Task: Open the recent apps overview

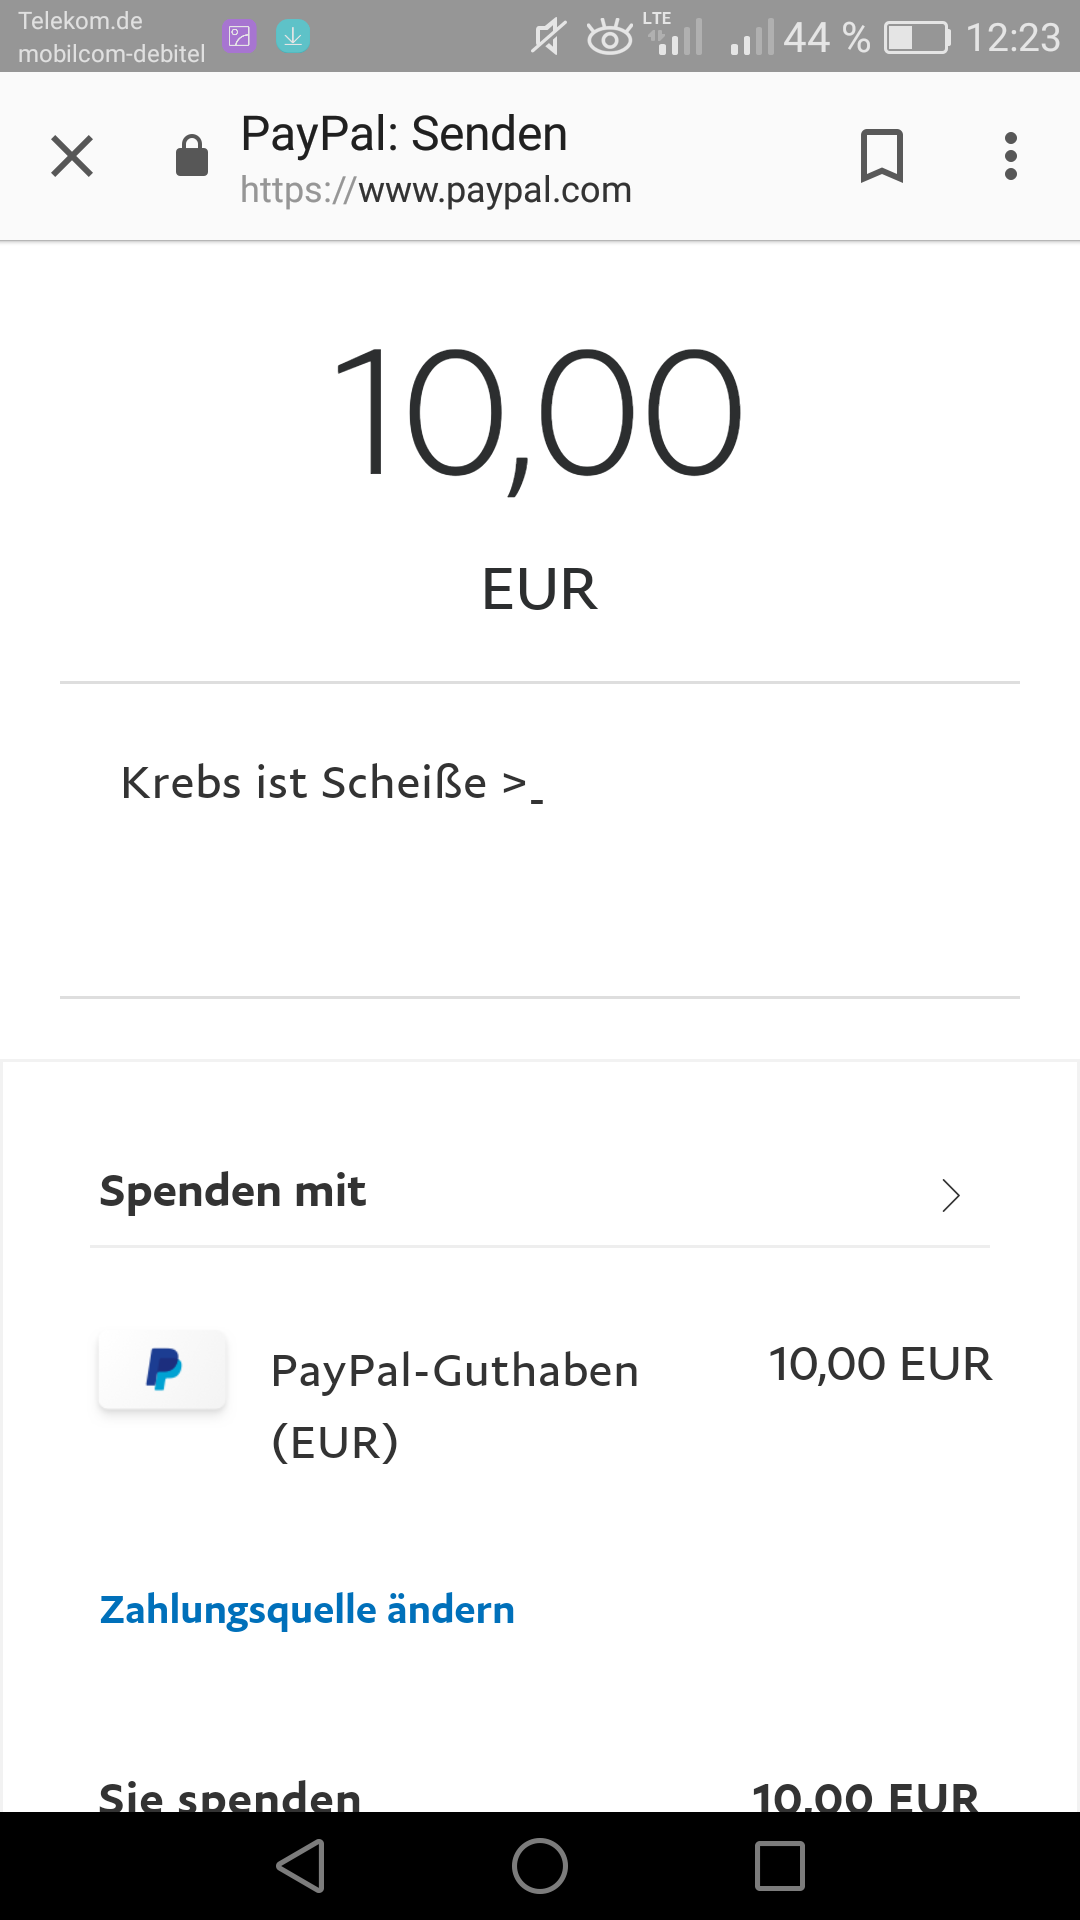Action: [780, 1866]
